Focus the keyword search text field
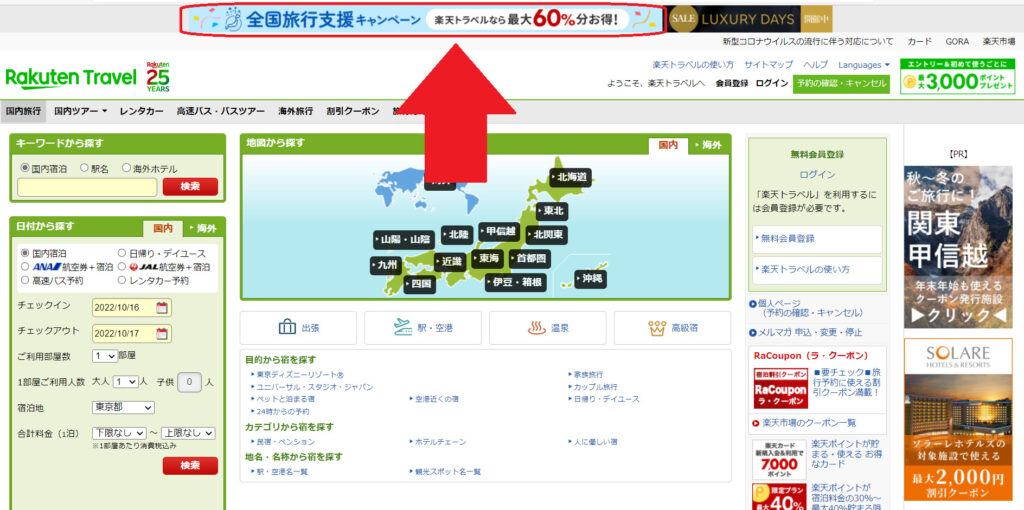 (x=88, y=187)
